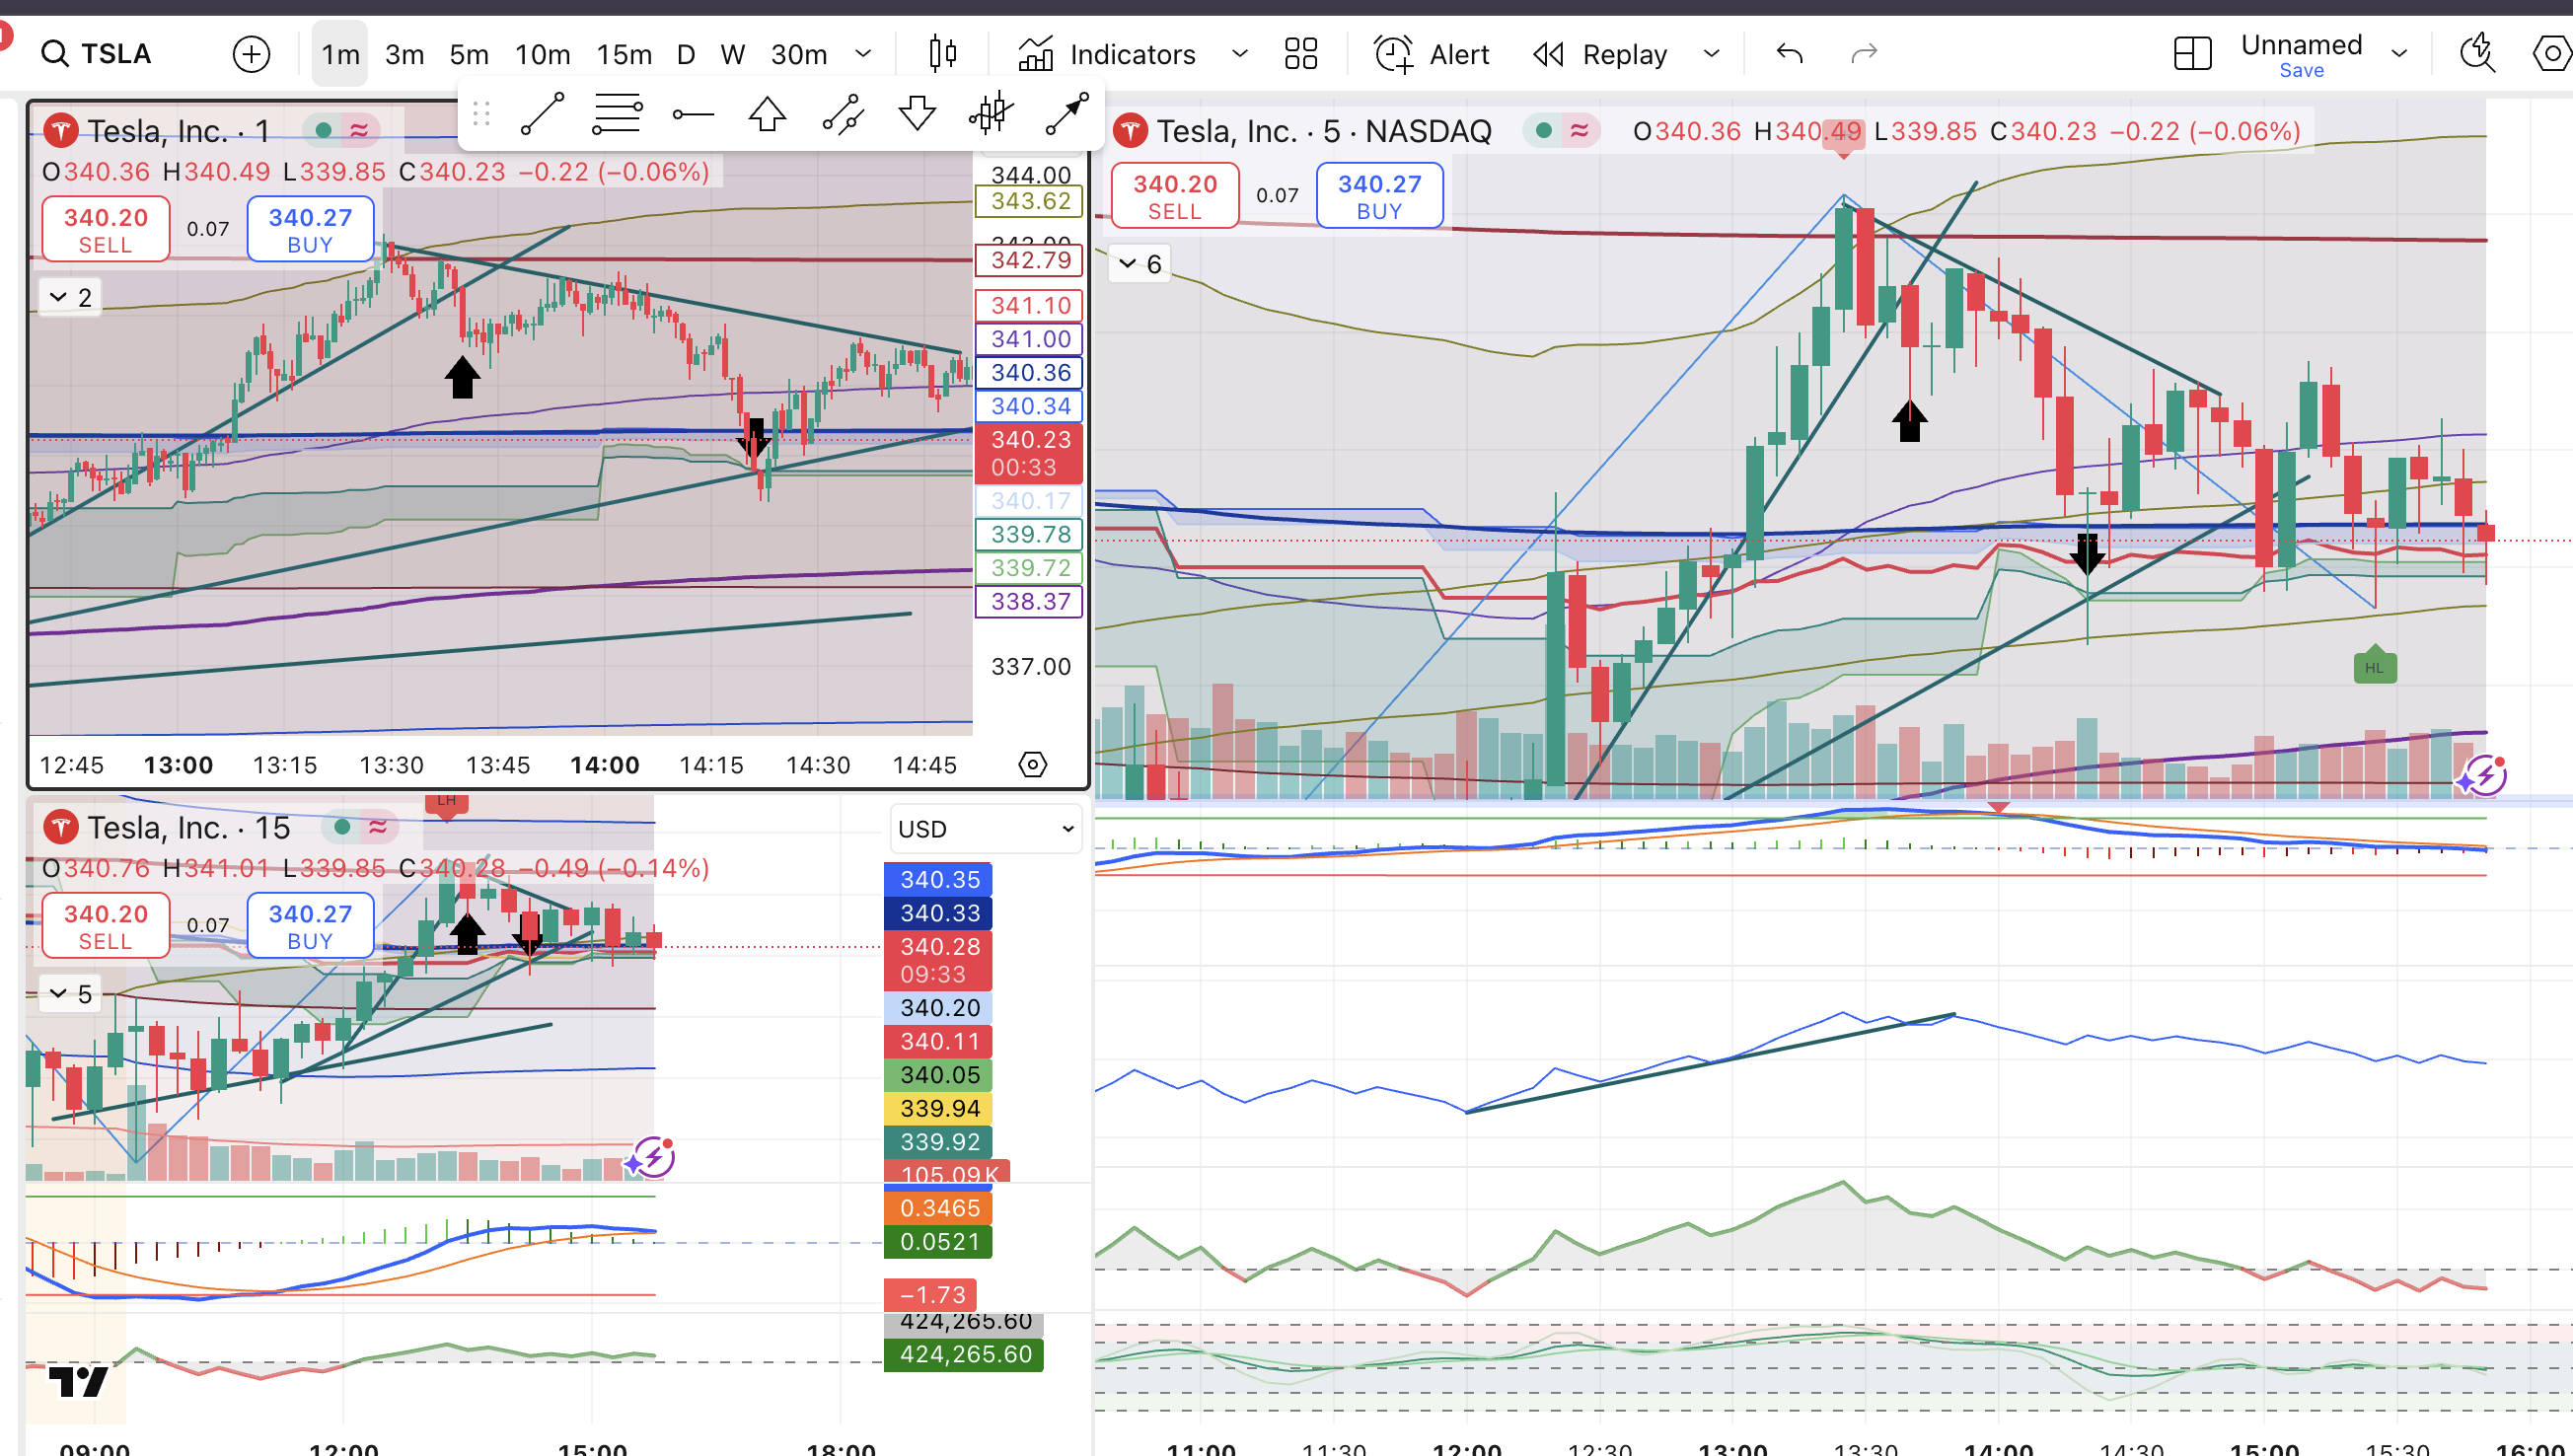Click the BUY 340.27 button on 15m chart

(310, 926)
